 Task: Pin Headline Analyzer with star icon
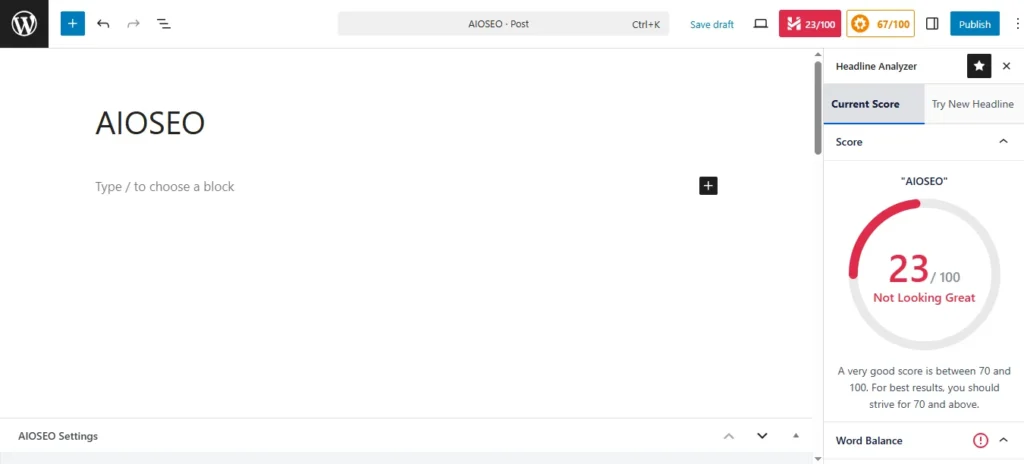point(979,66)
